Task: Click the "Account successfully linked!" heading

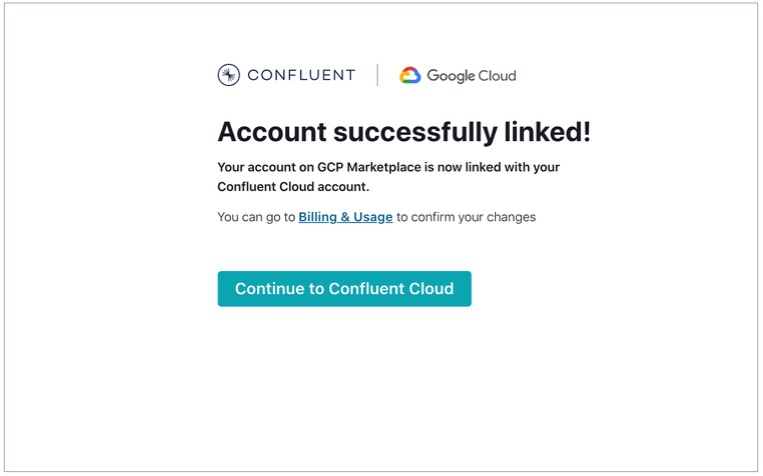Action: [x=404, y=132]
